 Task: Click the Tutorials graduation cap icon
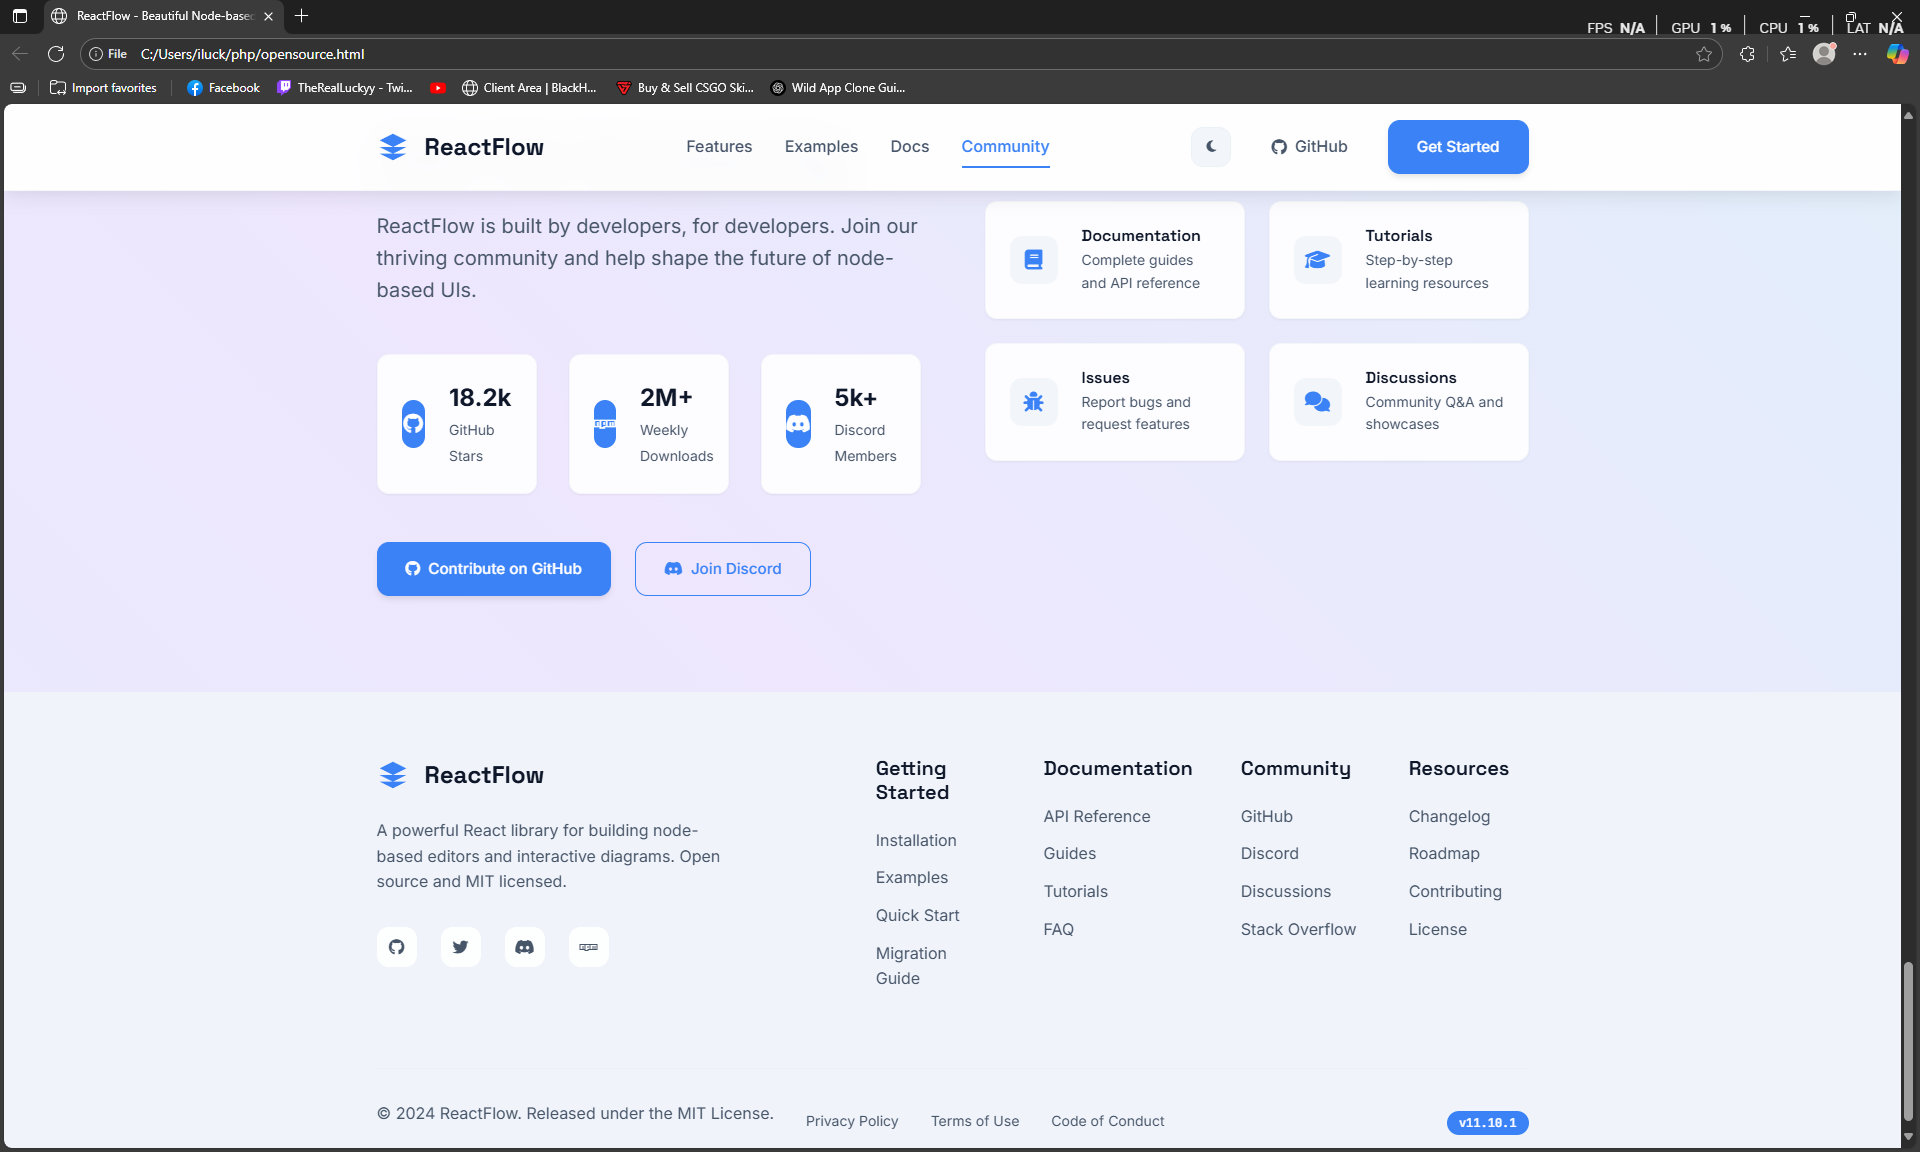[x=1317, y=260]
